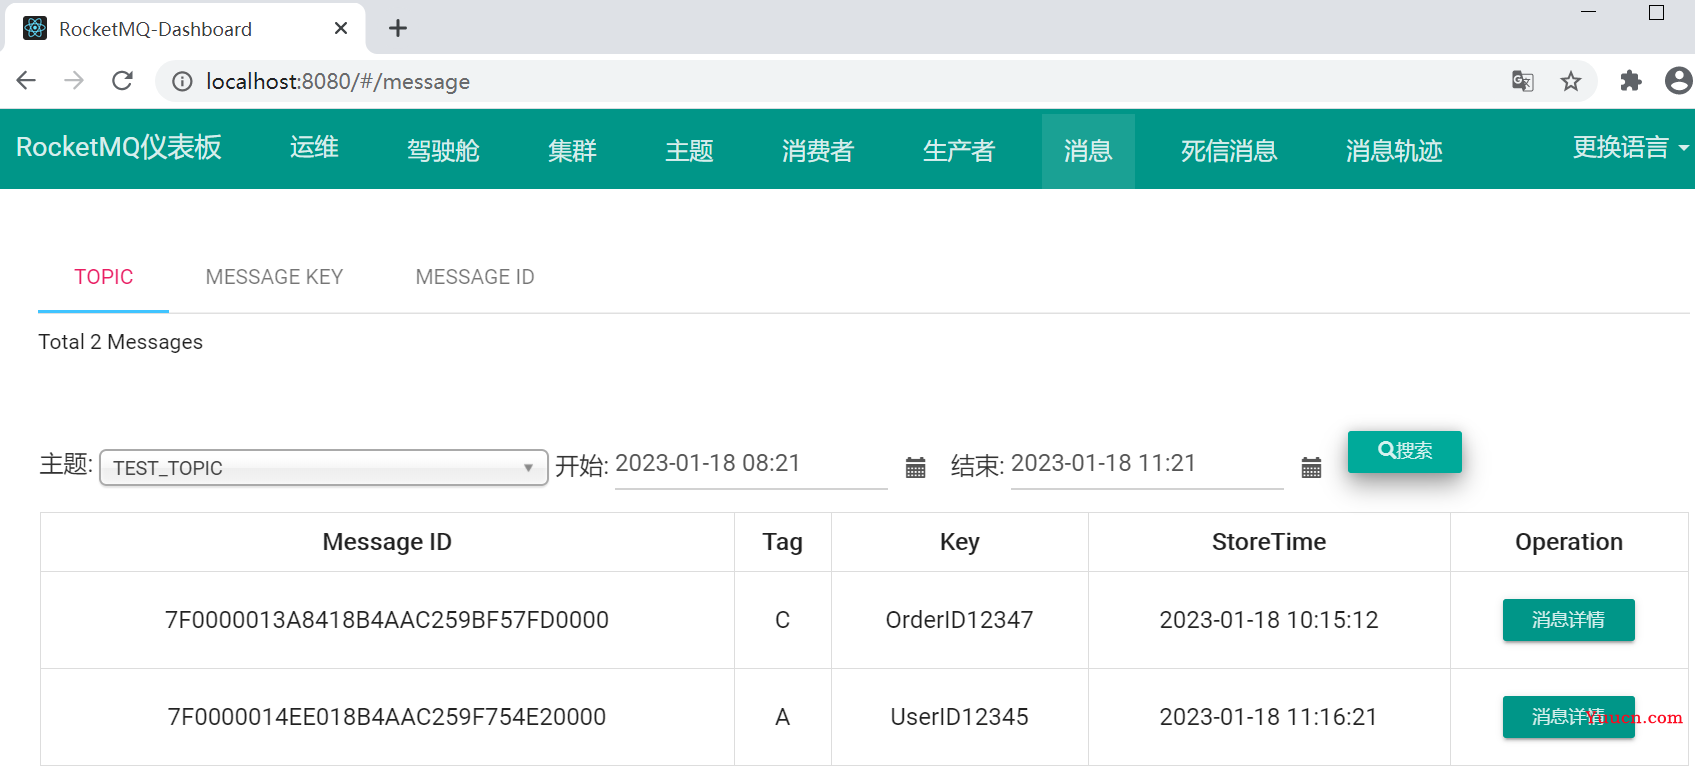Open the 集群 cluster menu item
This screenshot has height=772, width=1695.
click(x=572, y=151)
